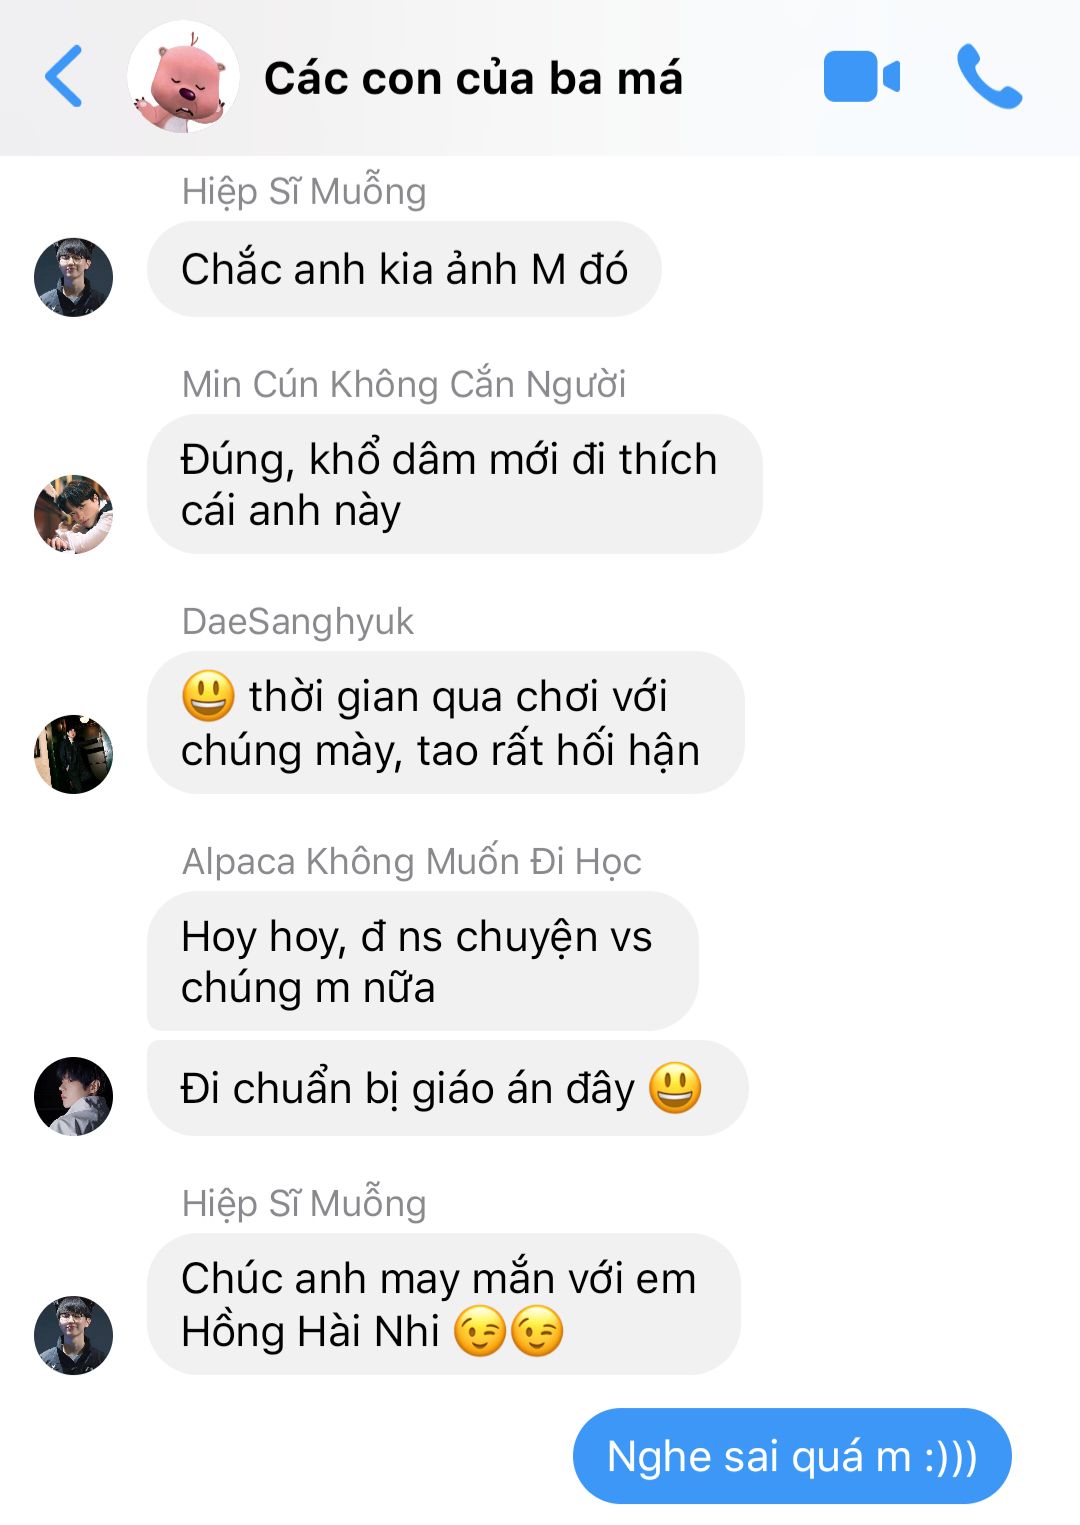Select message "Hoy hoy, đ ns chuyện vs"
Image resolution: width=1080 pixels, height=1525 pixels.
point(422,961)
